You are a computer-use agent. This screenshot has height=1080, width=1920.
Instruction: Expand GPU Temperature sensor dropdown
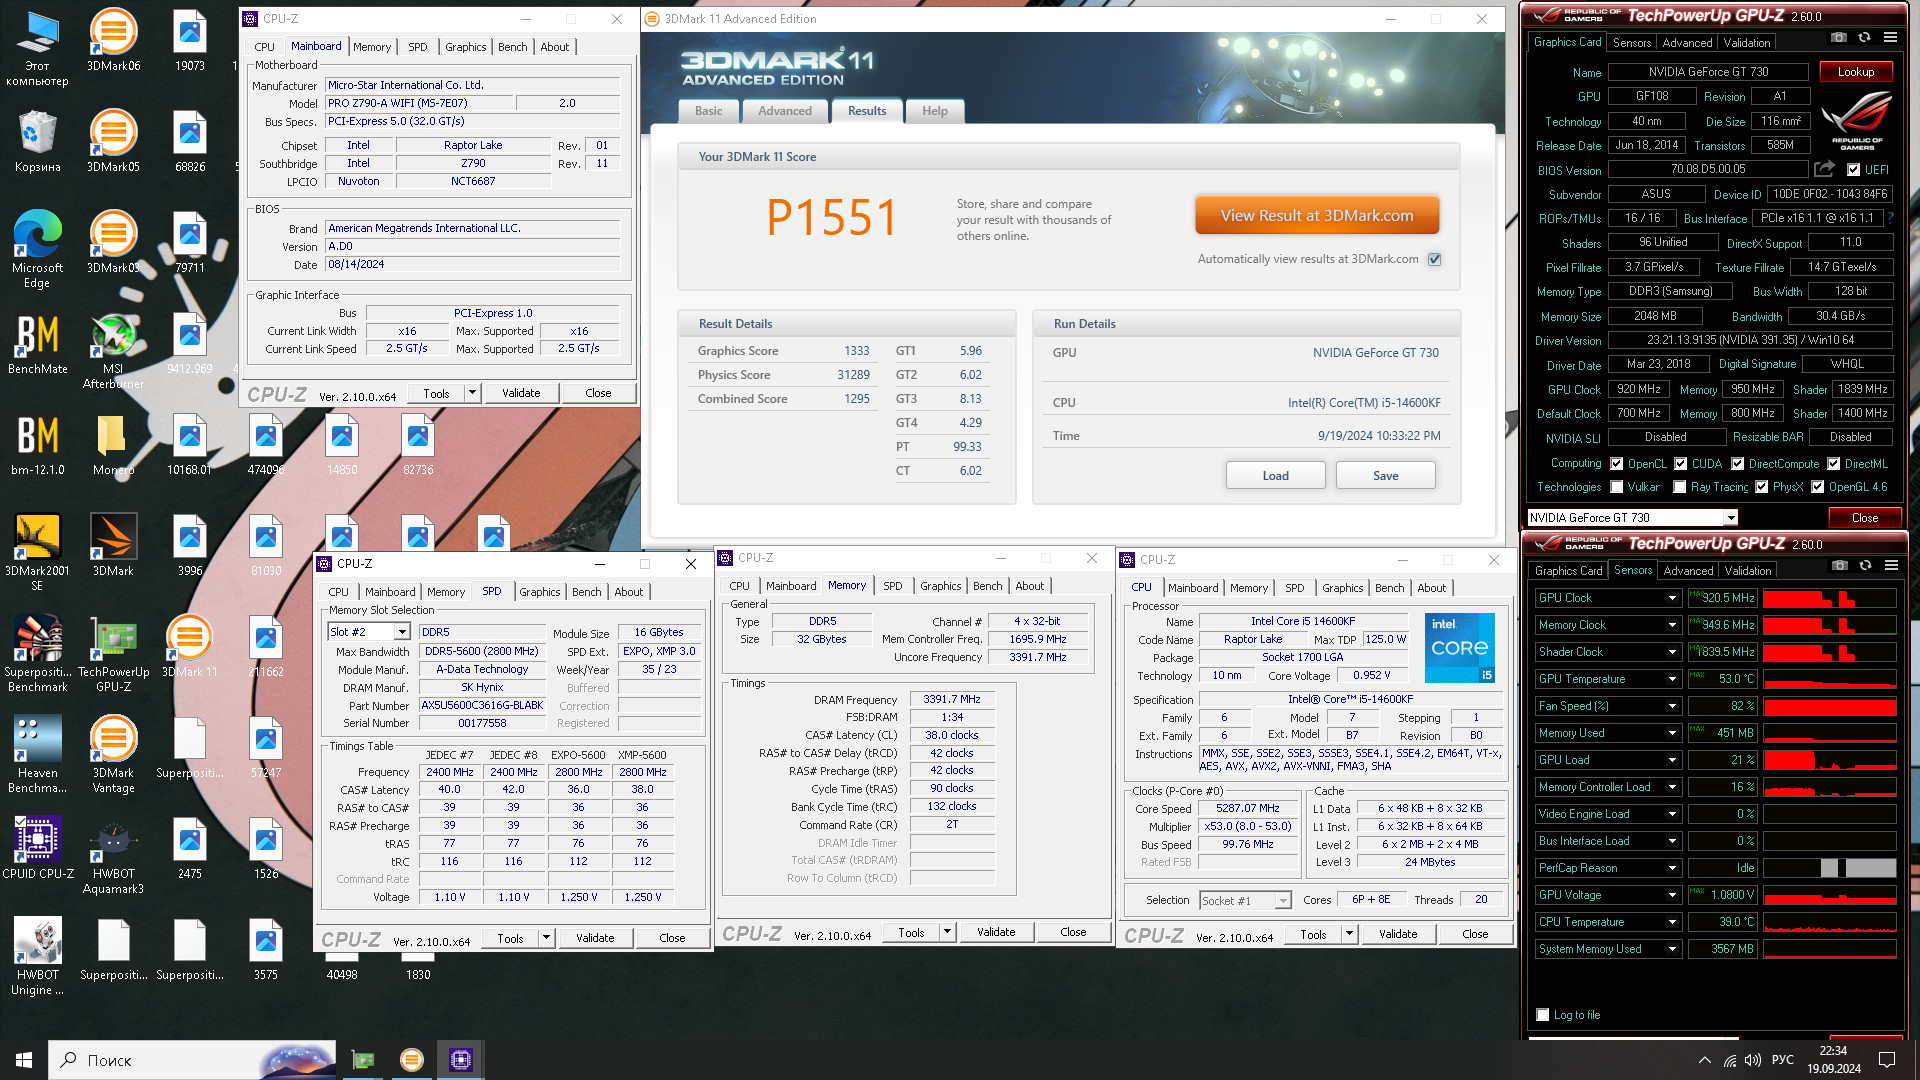point(1671,679)
